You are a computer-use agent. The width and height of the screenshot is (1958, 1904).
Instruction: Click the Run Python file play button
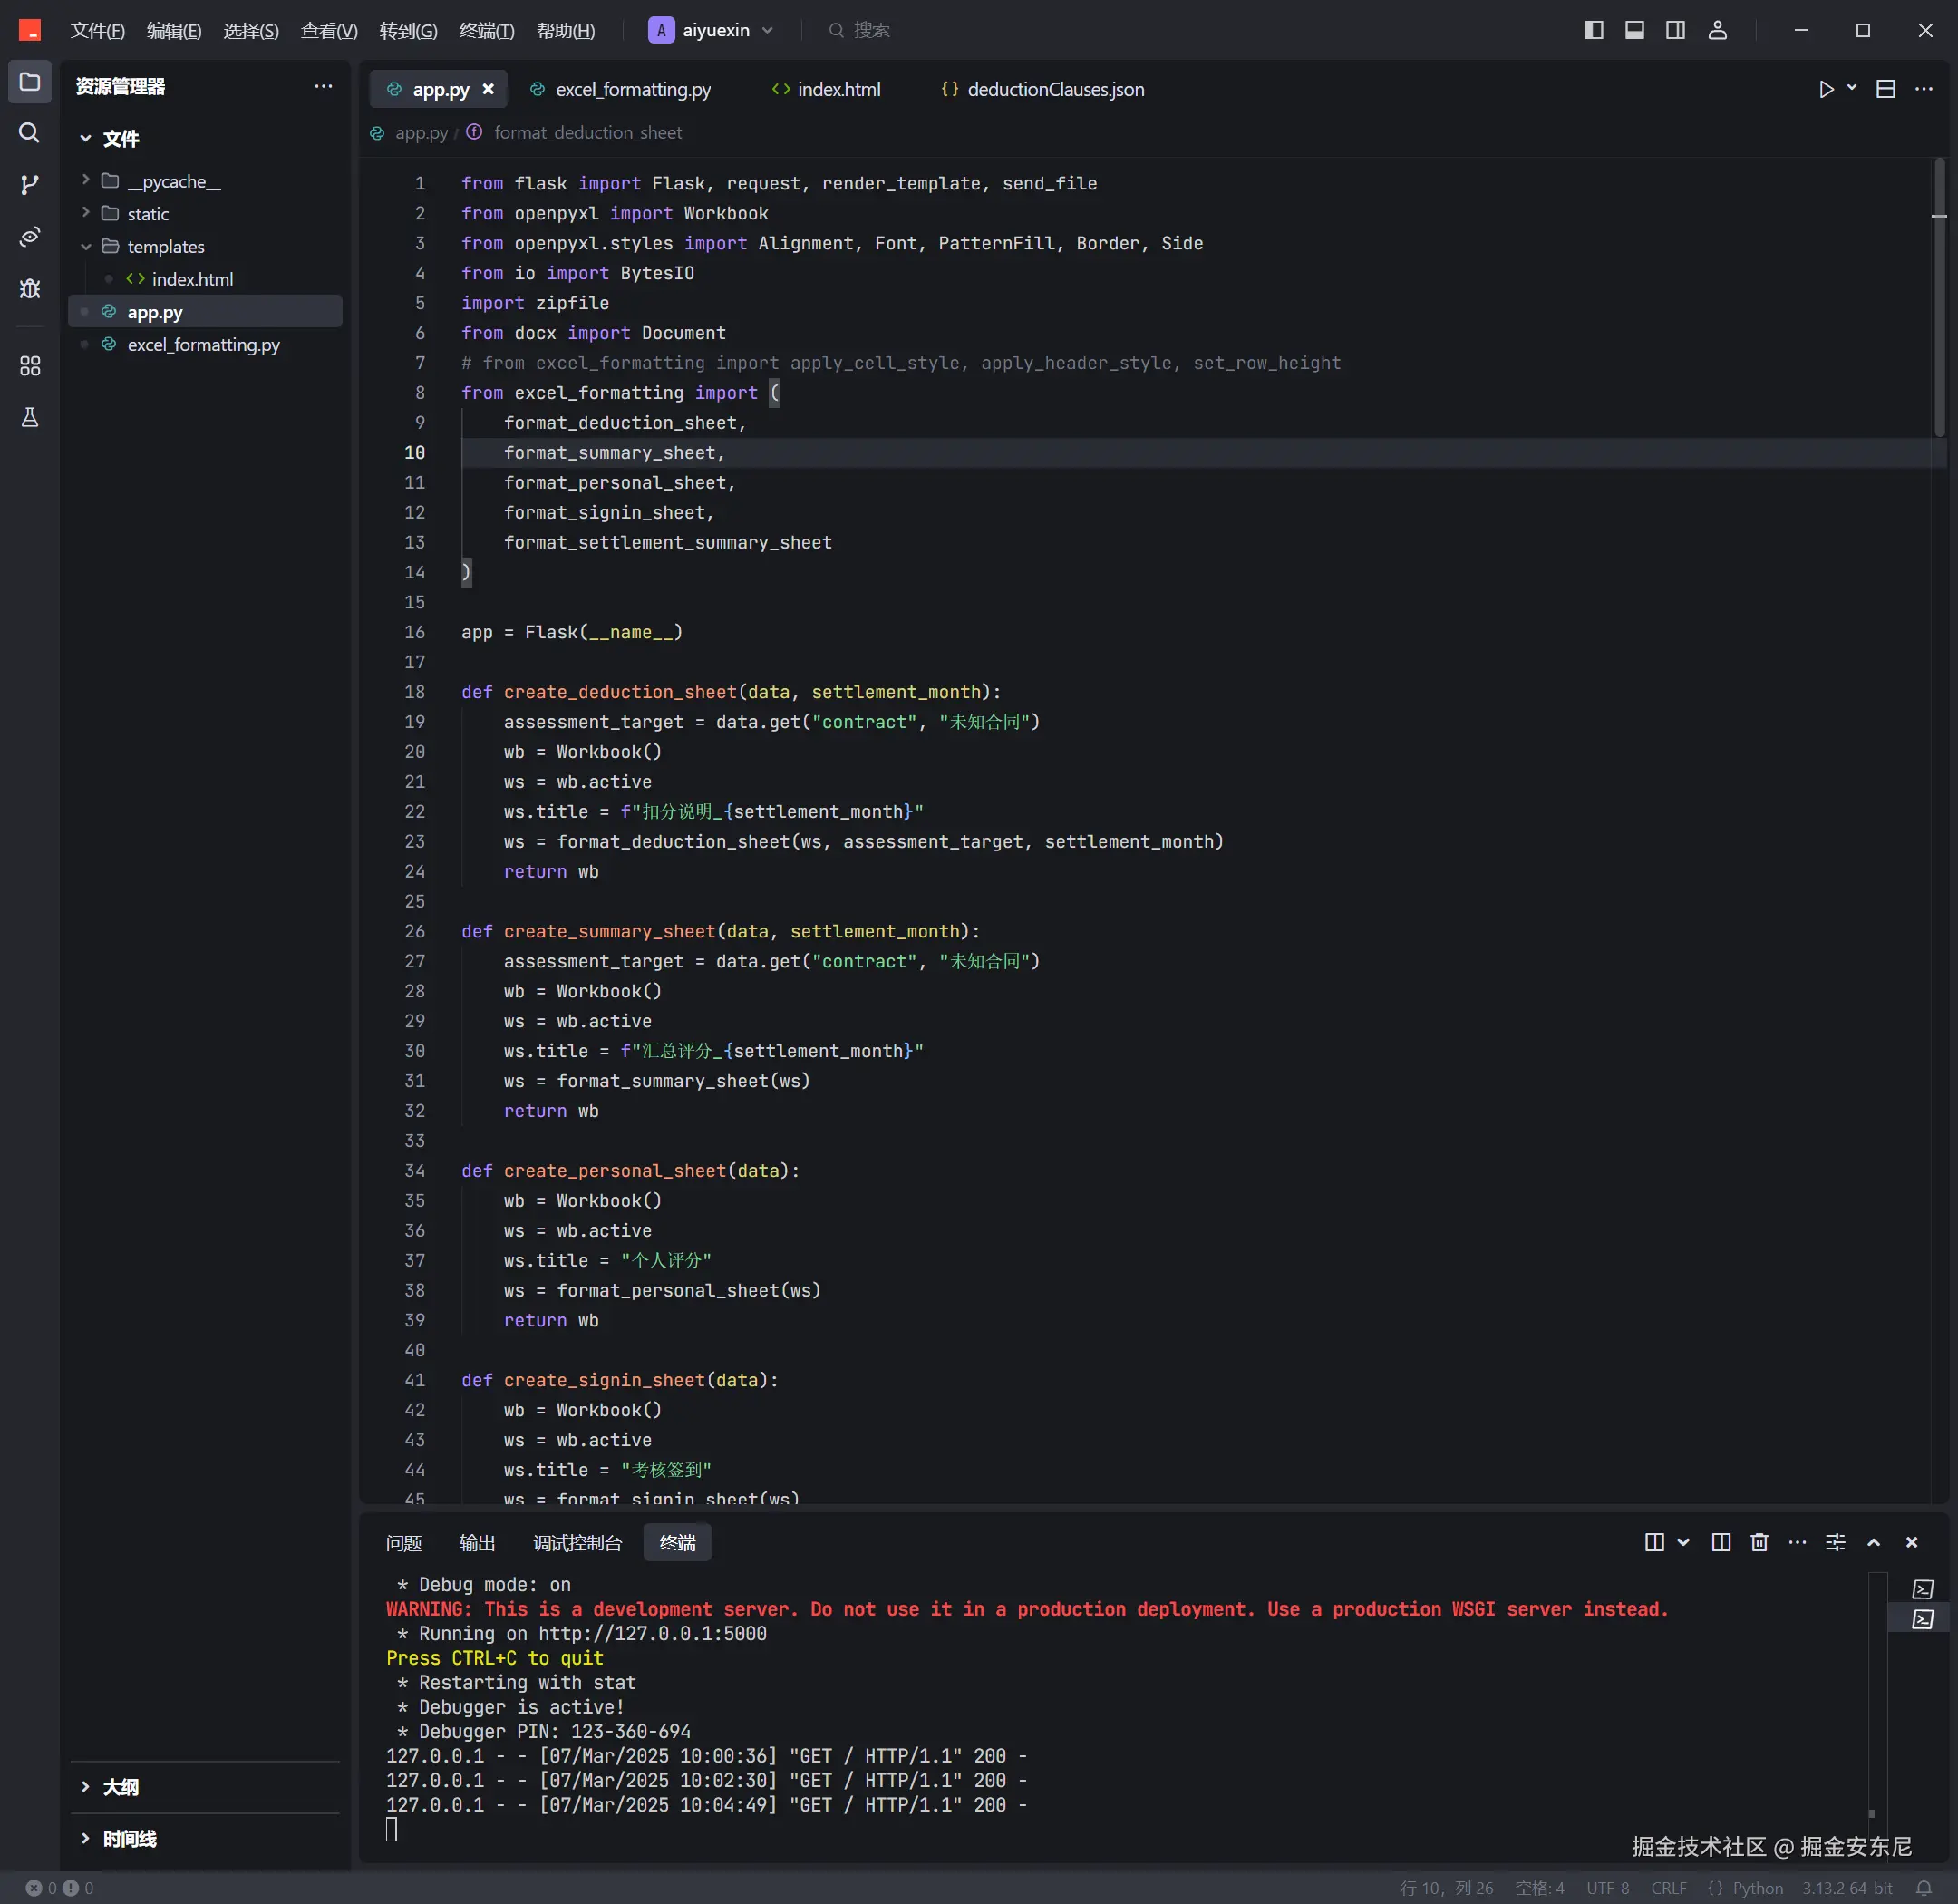[1826, 89]
